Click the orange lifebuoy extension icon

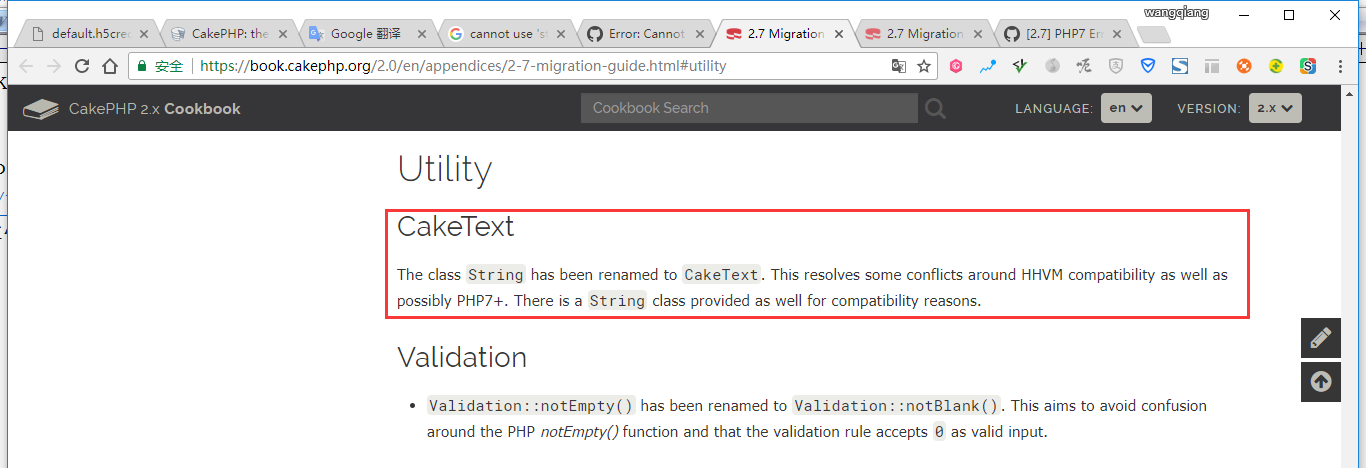point(1244,66)
